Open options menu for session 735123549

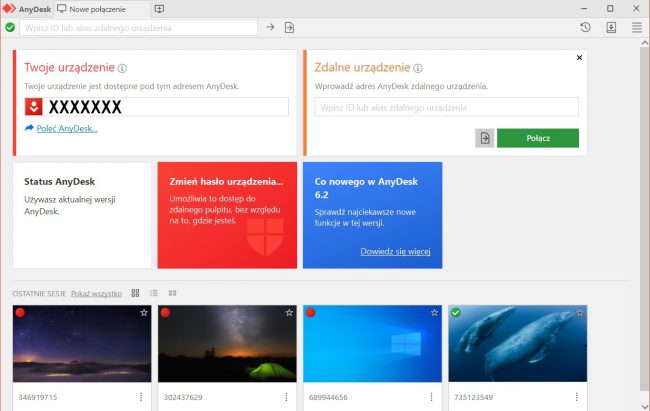577,397
